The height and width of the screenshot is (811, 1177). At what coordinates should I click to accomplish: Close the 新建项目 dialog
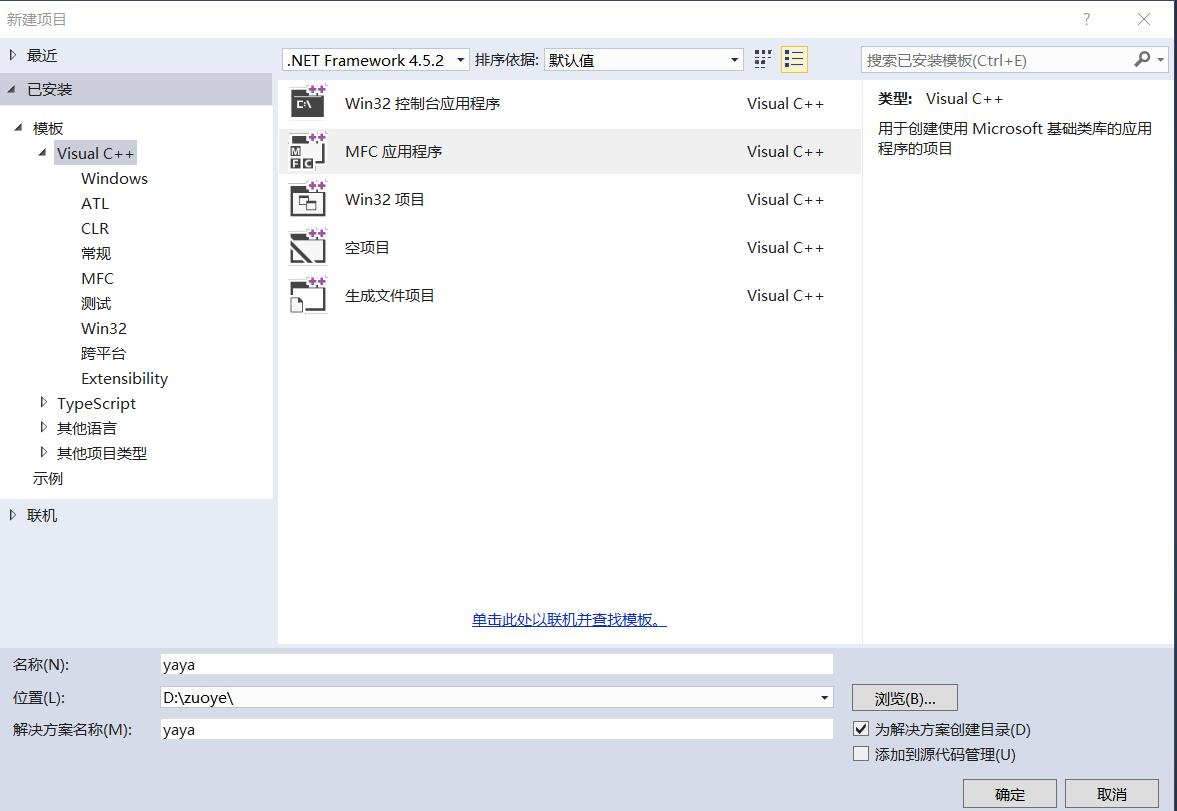click(1143, 19)
